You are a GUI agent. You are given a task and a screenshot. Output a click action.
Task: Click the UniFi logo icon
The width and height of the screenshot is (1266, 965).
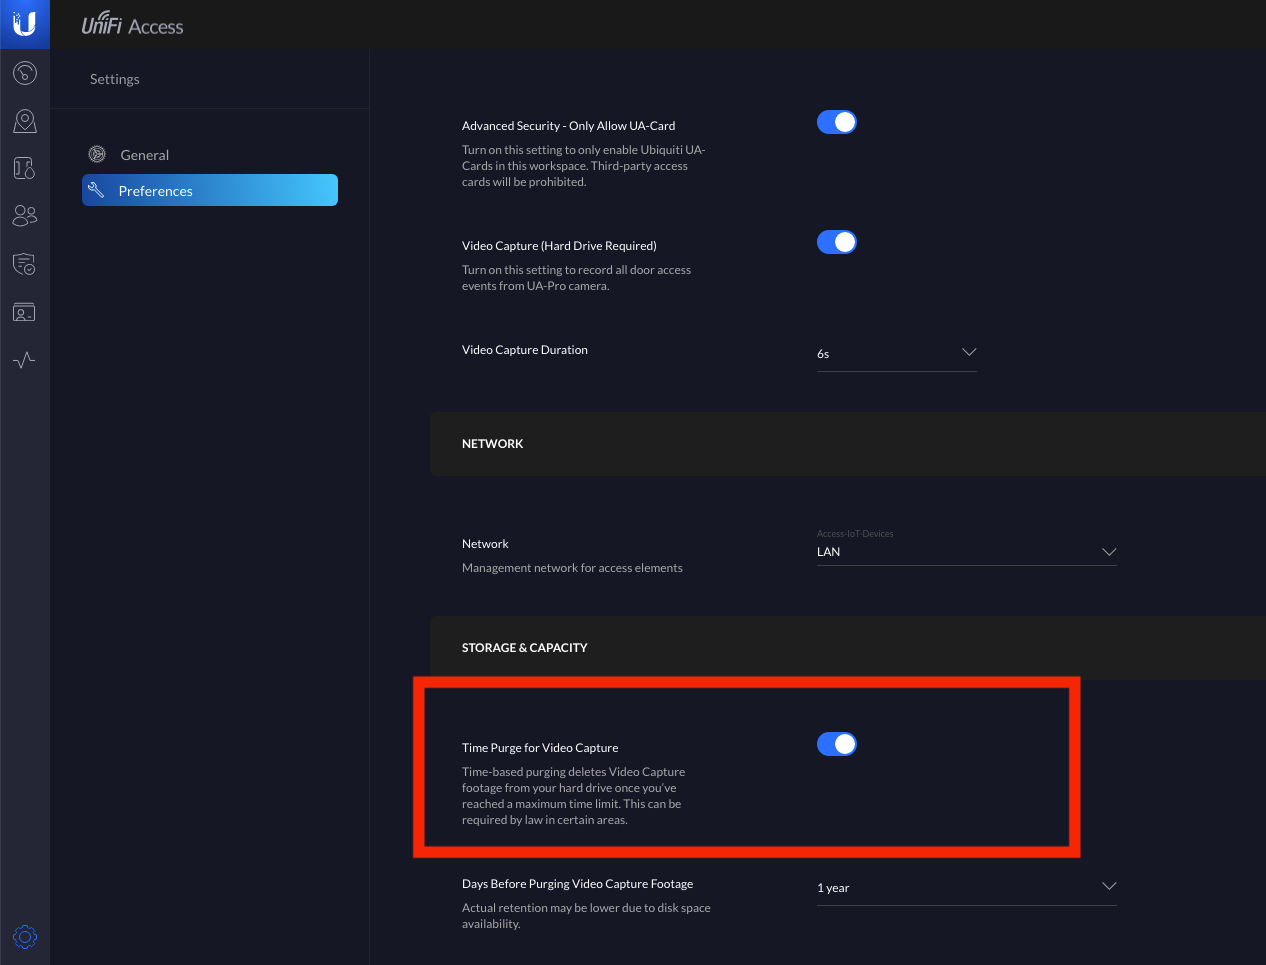25,24
